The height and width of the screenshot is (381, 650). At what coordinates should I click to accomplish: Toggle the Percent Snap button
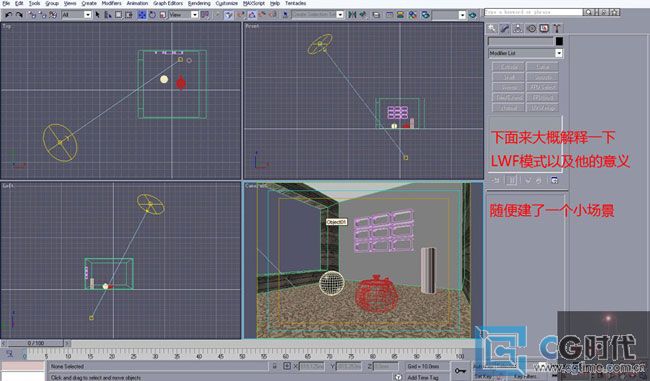point(262,15)
